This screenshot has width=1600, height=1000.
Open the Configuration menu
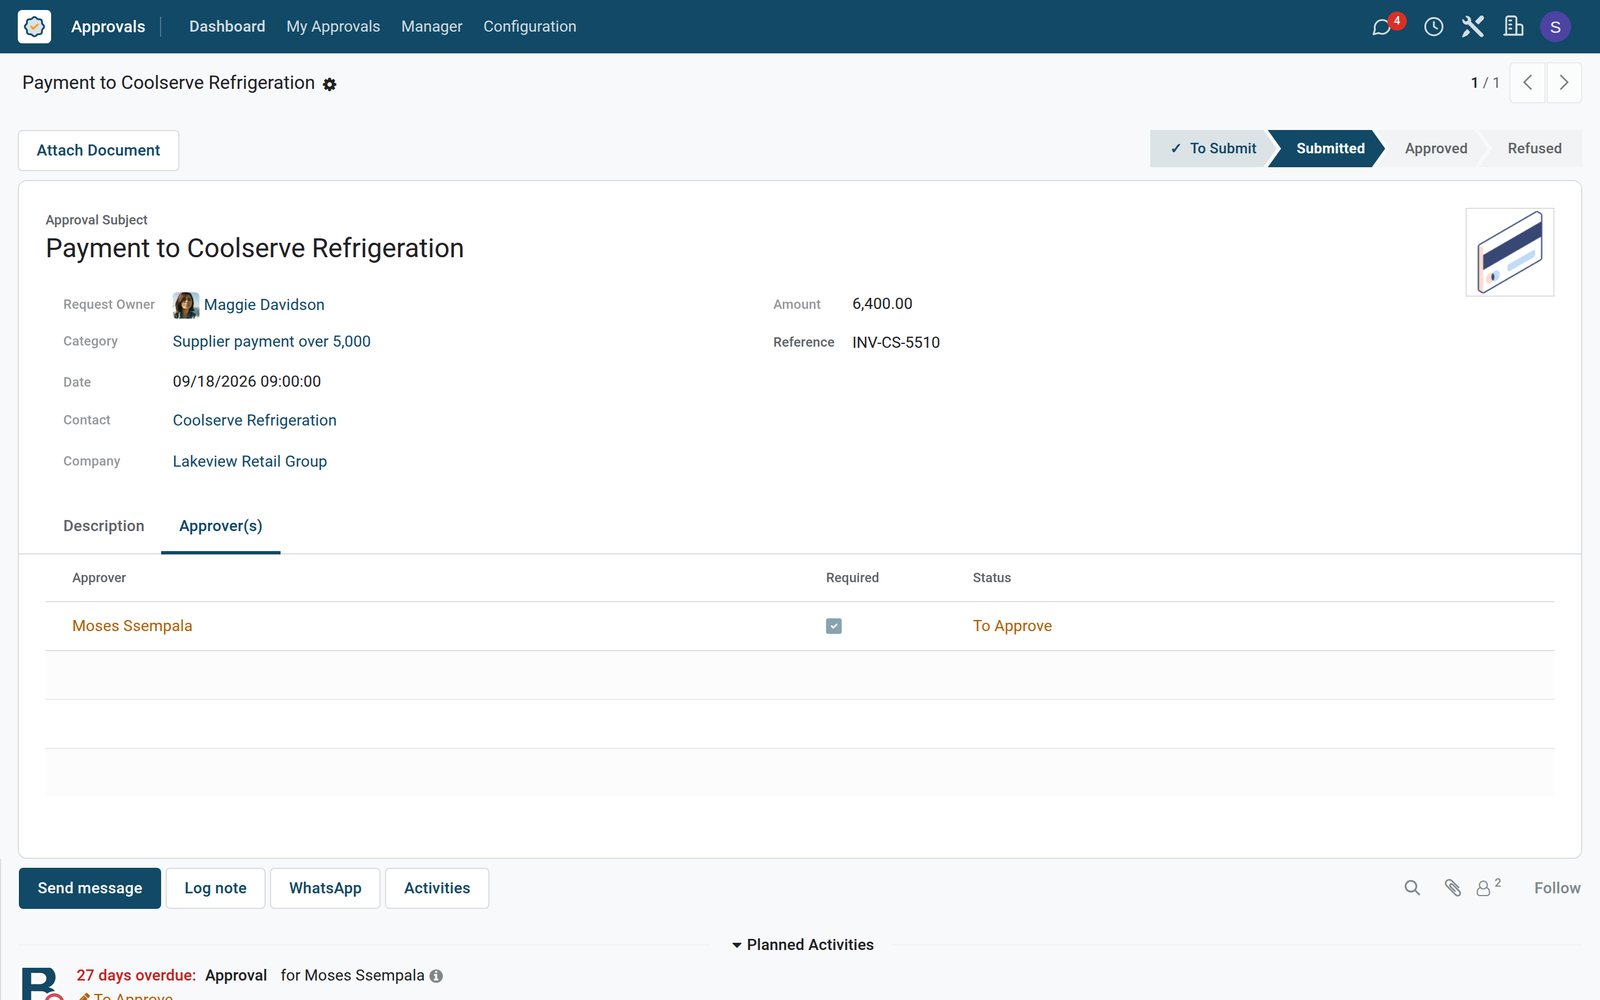pos(530,27)
